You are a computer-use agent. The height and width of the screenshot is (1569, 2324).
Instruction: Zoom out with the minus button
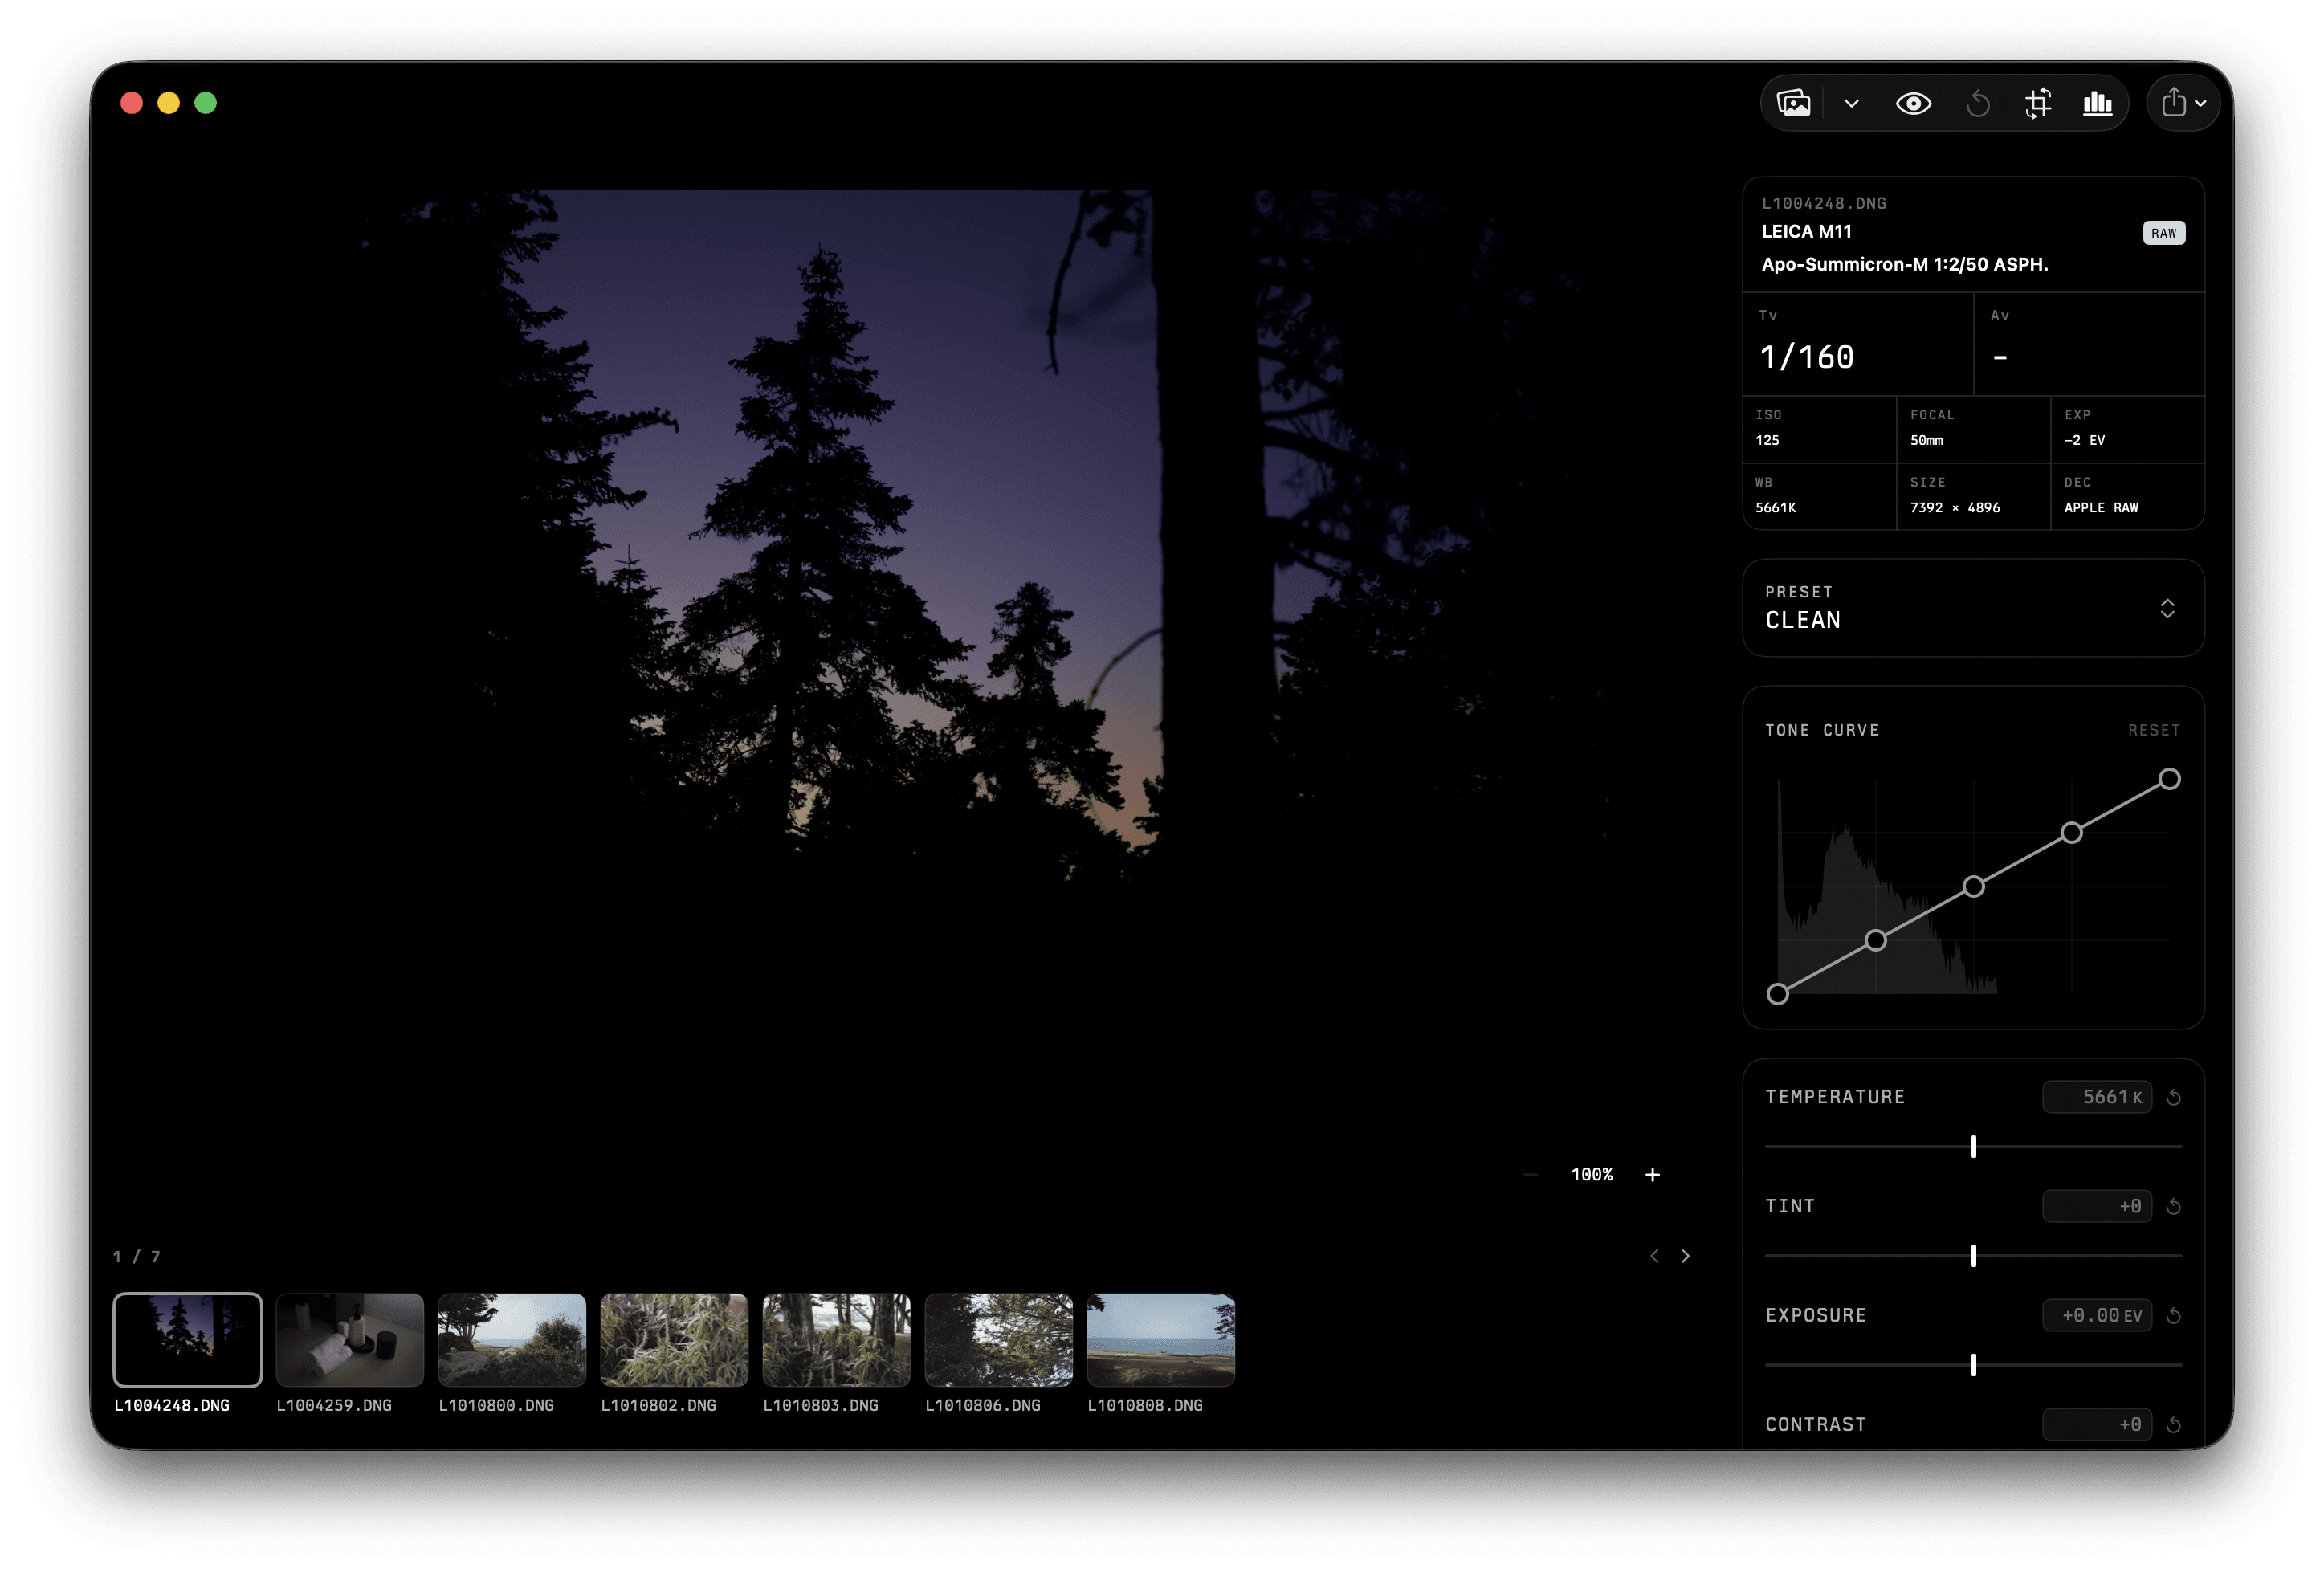pyautogui.click(x=1530, y=1174)
